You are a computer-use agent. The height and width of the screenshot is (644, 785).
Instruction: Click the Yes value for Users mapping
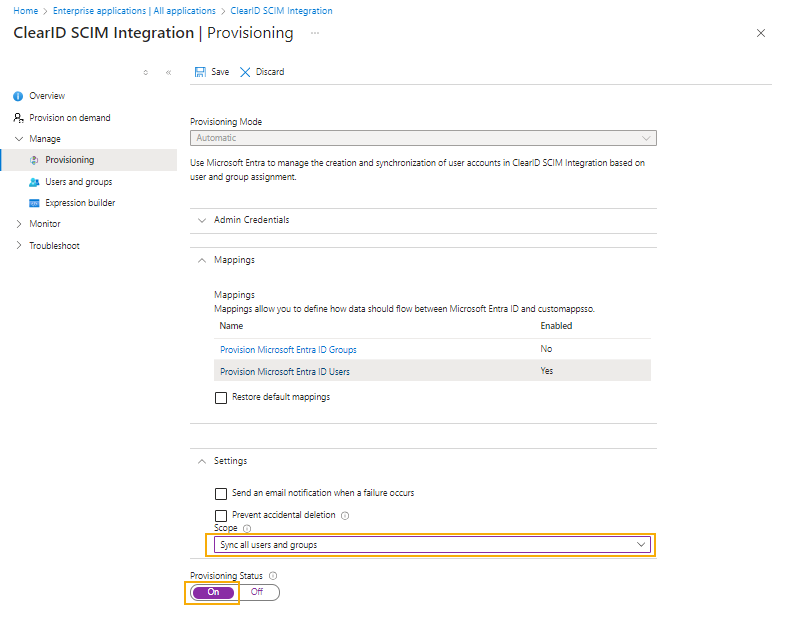[547, 372]
